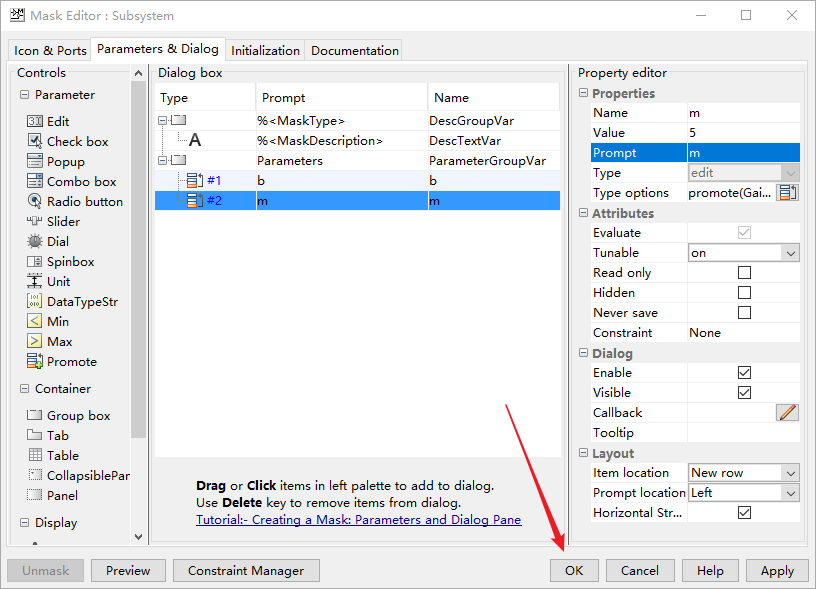Collapse the Parameter controls section
The image size is (816, 589).
tap(24, 95)
